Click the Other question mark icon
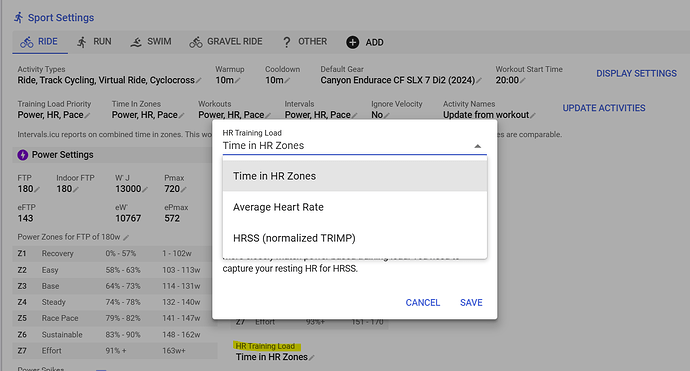The width and height of the screenshot is (690, 371). pos(286,42)
